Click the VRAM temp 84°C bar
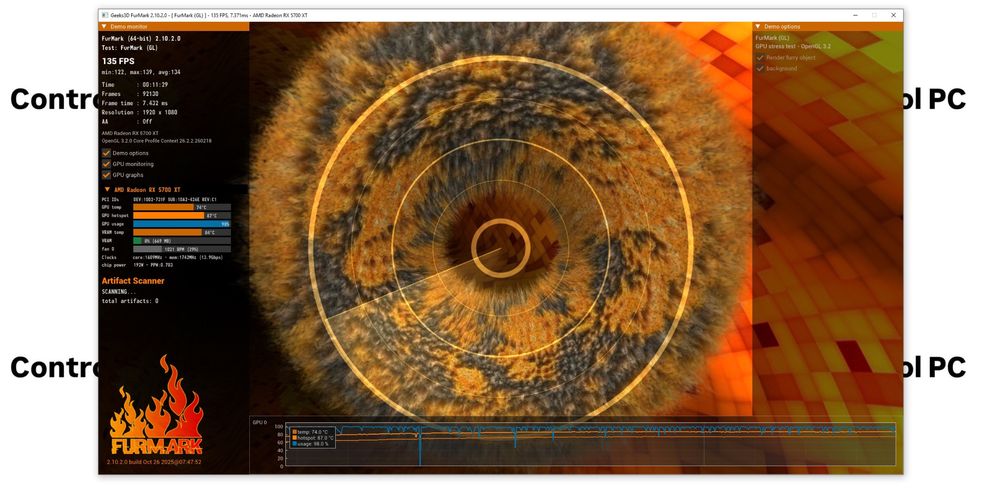The width and height of the screenshot is (1000, 488). point(182,232)
